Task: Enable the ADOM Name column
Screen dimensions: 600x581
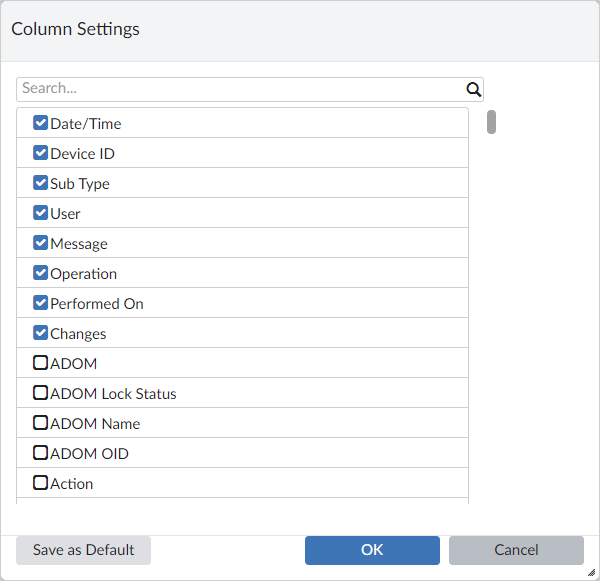Action: tap(41, 423)
